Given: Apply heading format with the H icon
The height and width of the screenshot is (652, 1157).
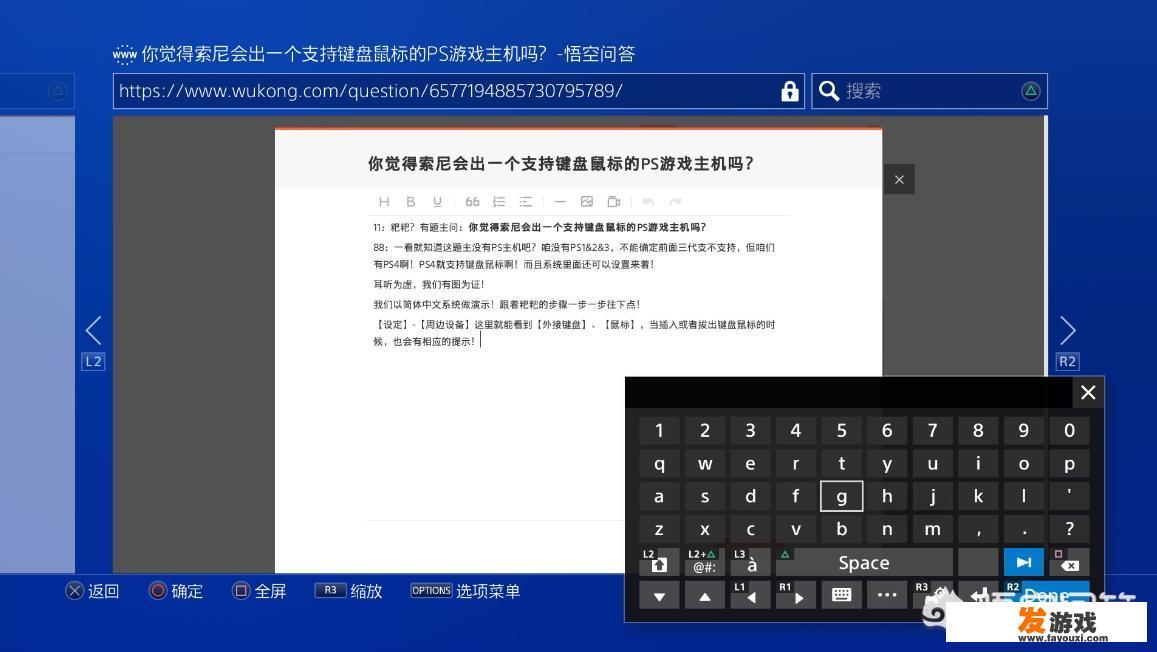Looking at the screenshot, I should [384, 201].
